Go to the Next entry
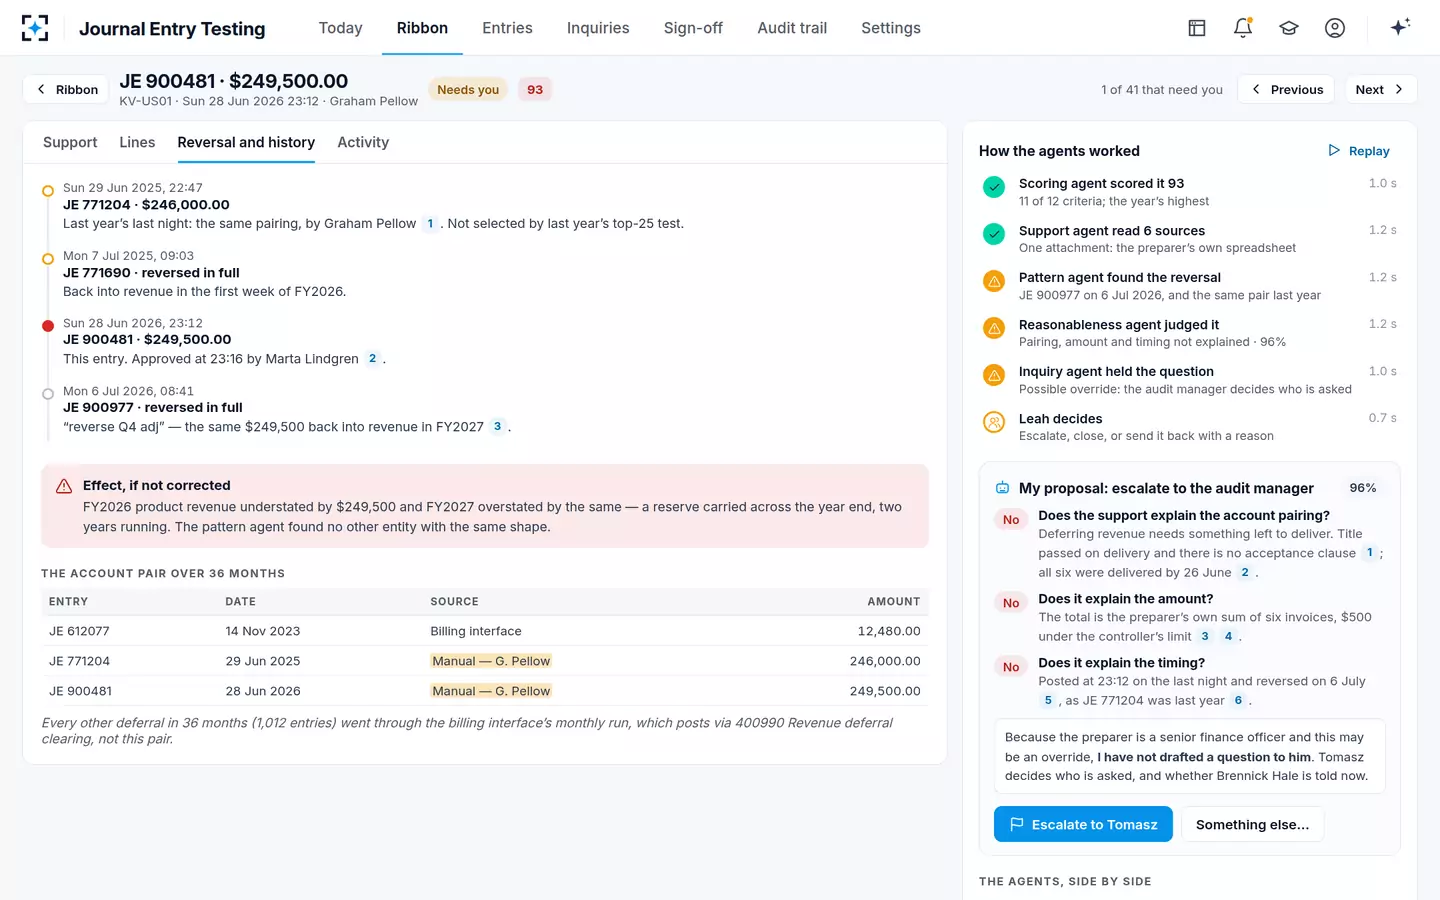The height and width of the screenshot is (900, 1440). pyautogui.click(x=1380, y=89)
